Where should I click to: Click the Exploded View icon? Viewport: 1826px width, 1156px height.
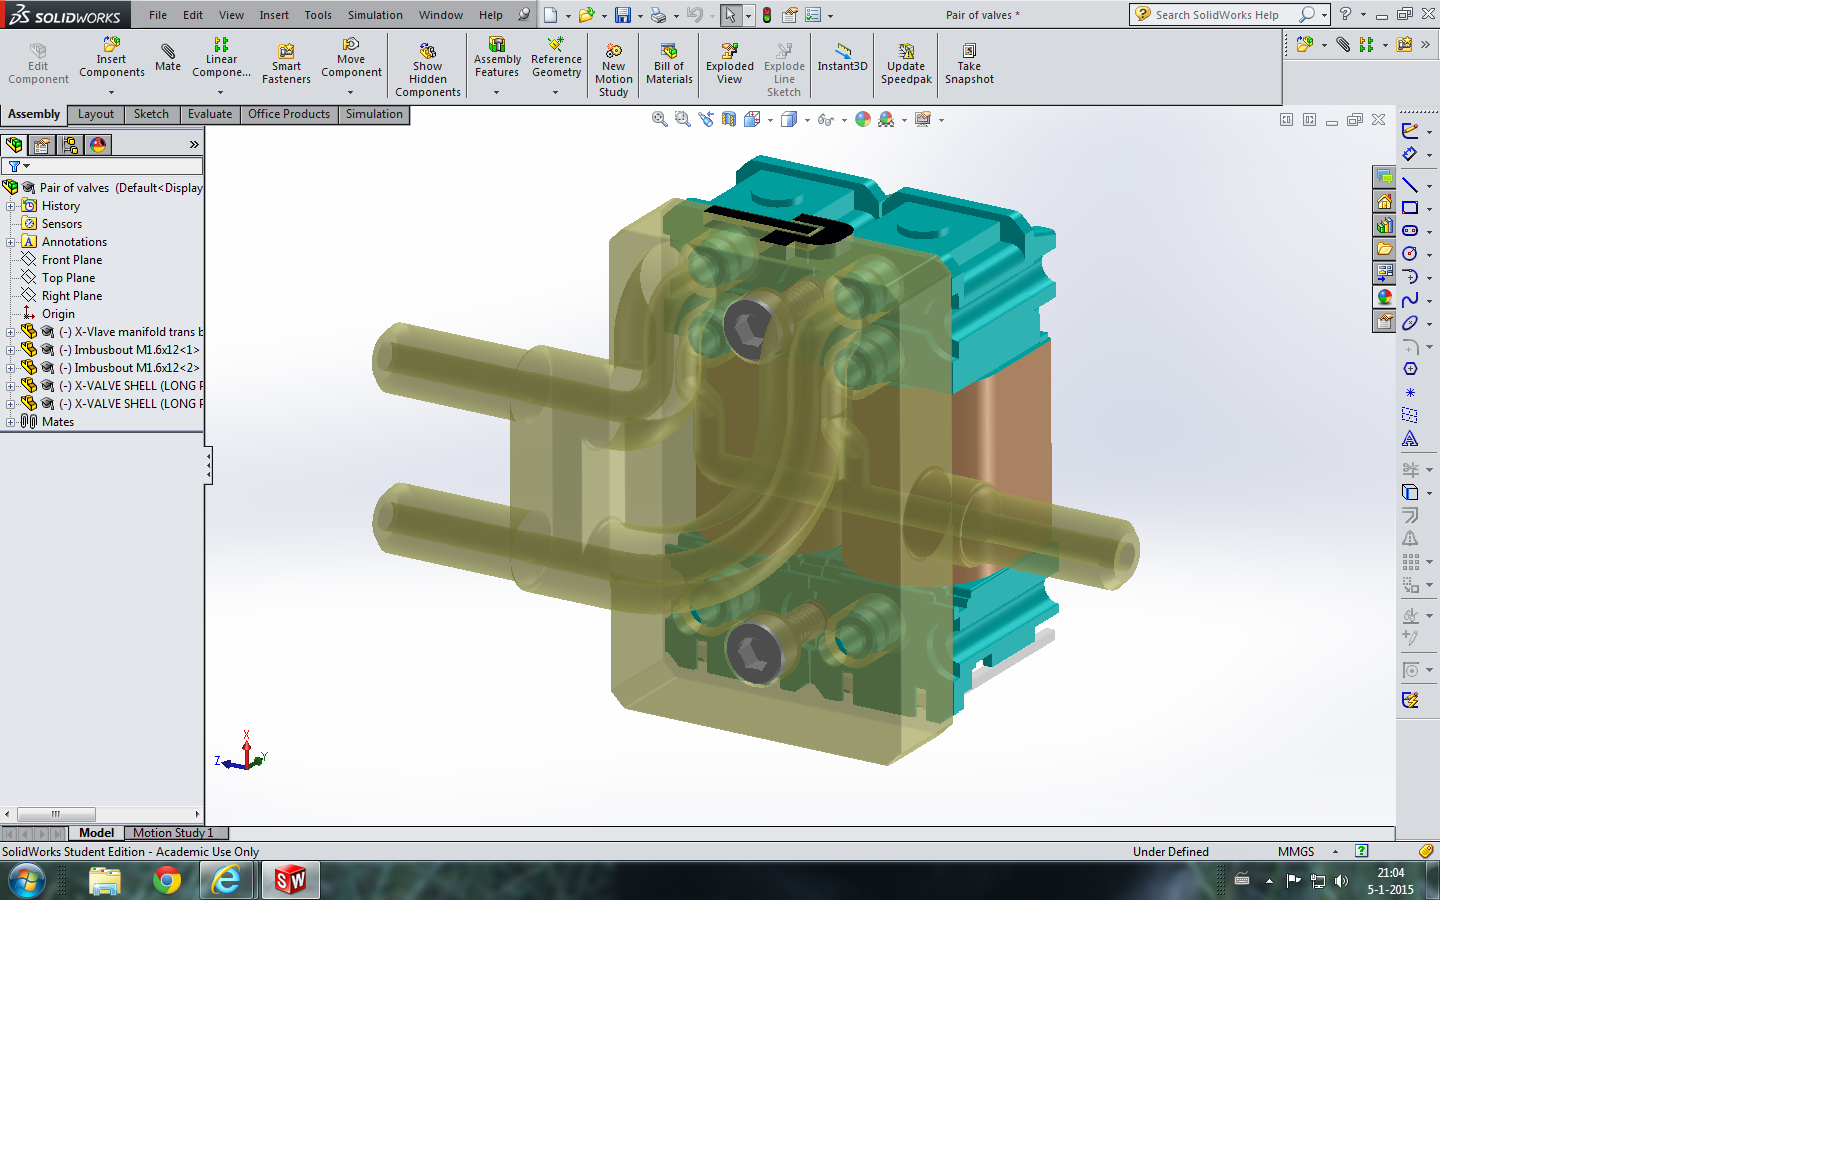[730, 64]
